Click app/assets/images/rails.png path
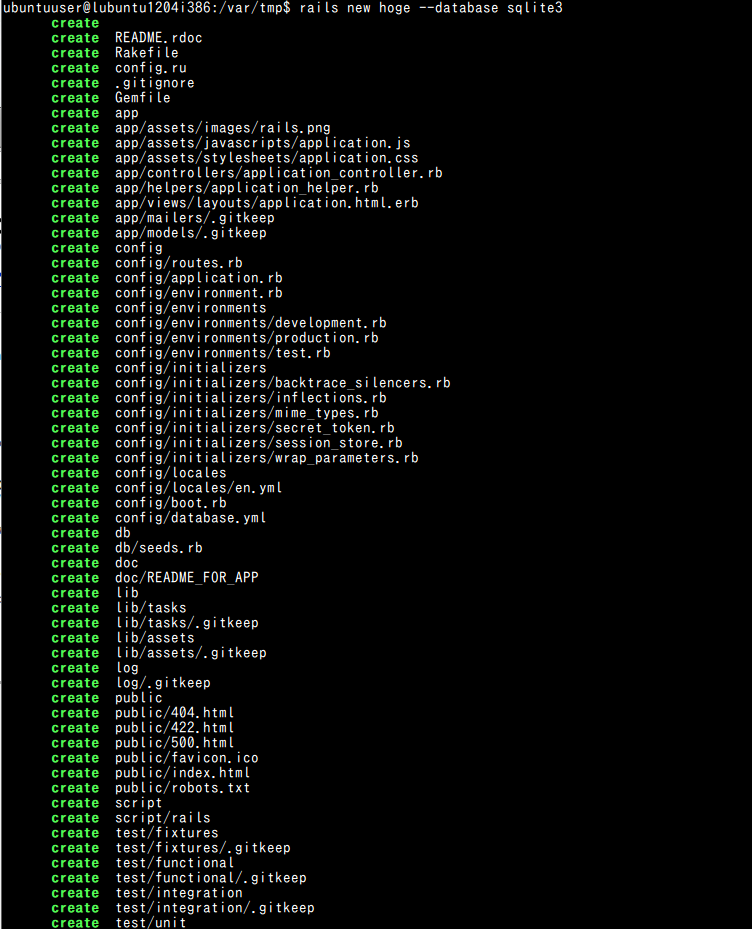752x929 pixels. [223, 129]
